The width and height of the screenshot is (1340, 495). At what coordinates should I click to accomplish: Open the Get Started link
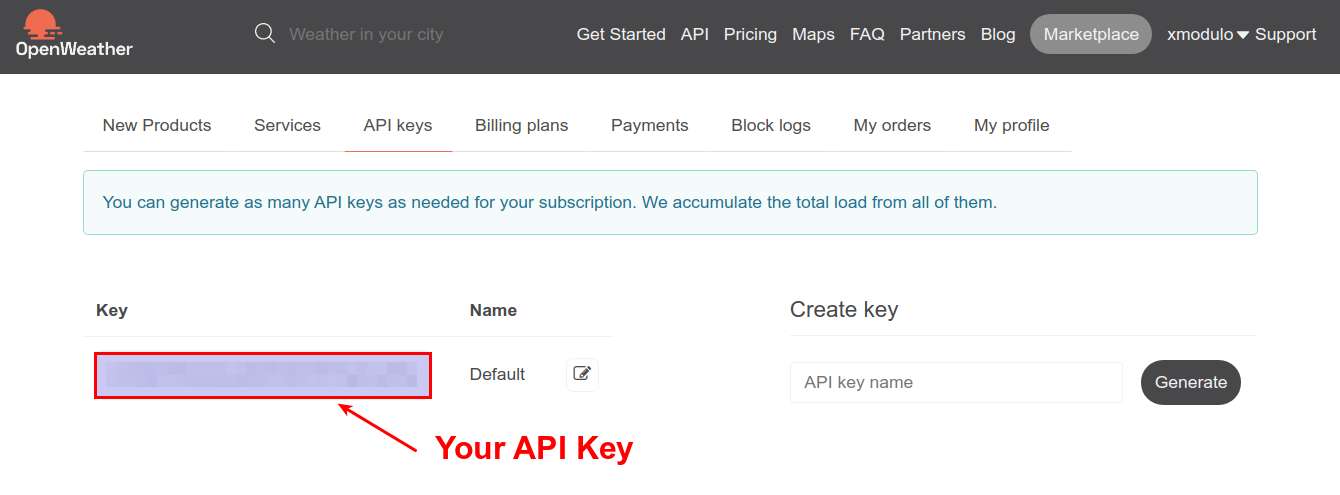621,34
